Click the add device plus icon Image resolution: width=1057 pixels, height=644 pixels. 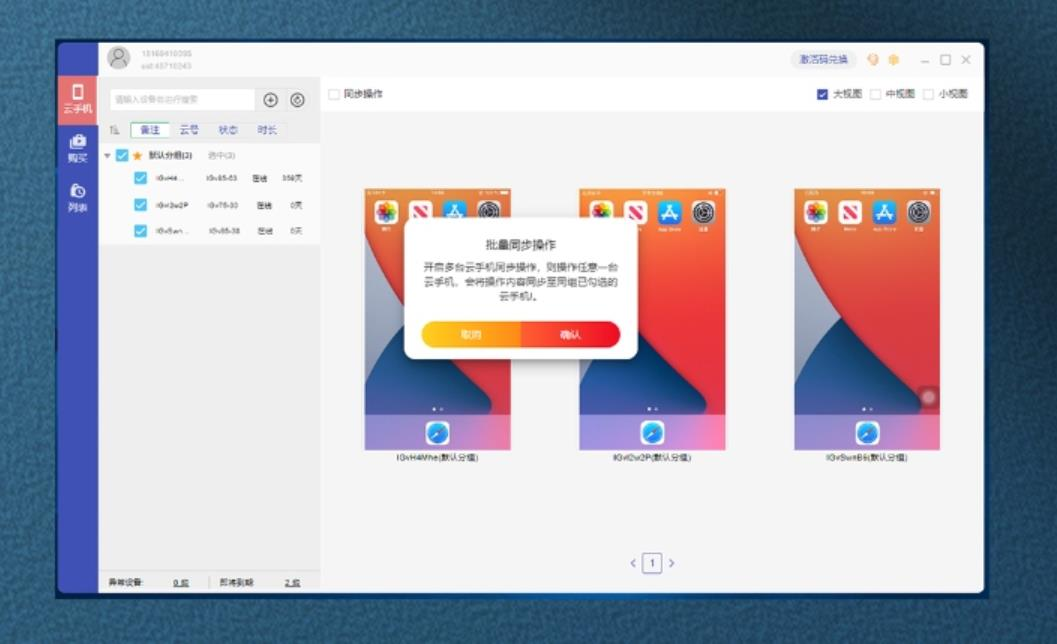click(270, 100)
